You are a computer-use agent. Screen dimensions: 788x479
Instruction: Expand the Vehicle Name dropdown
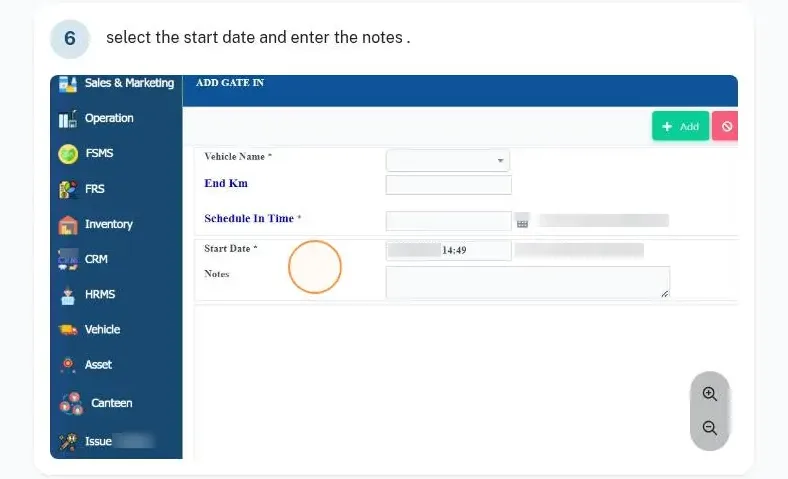tap(448, 160)
